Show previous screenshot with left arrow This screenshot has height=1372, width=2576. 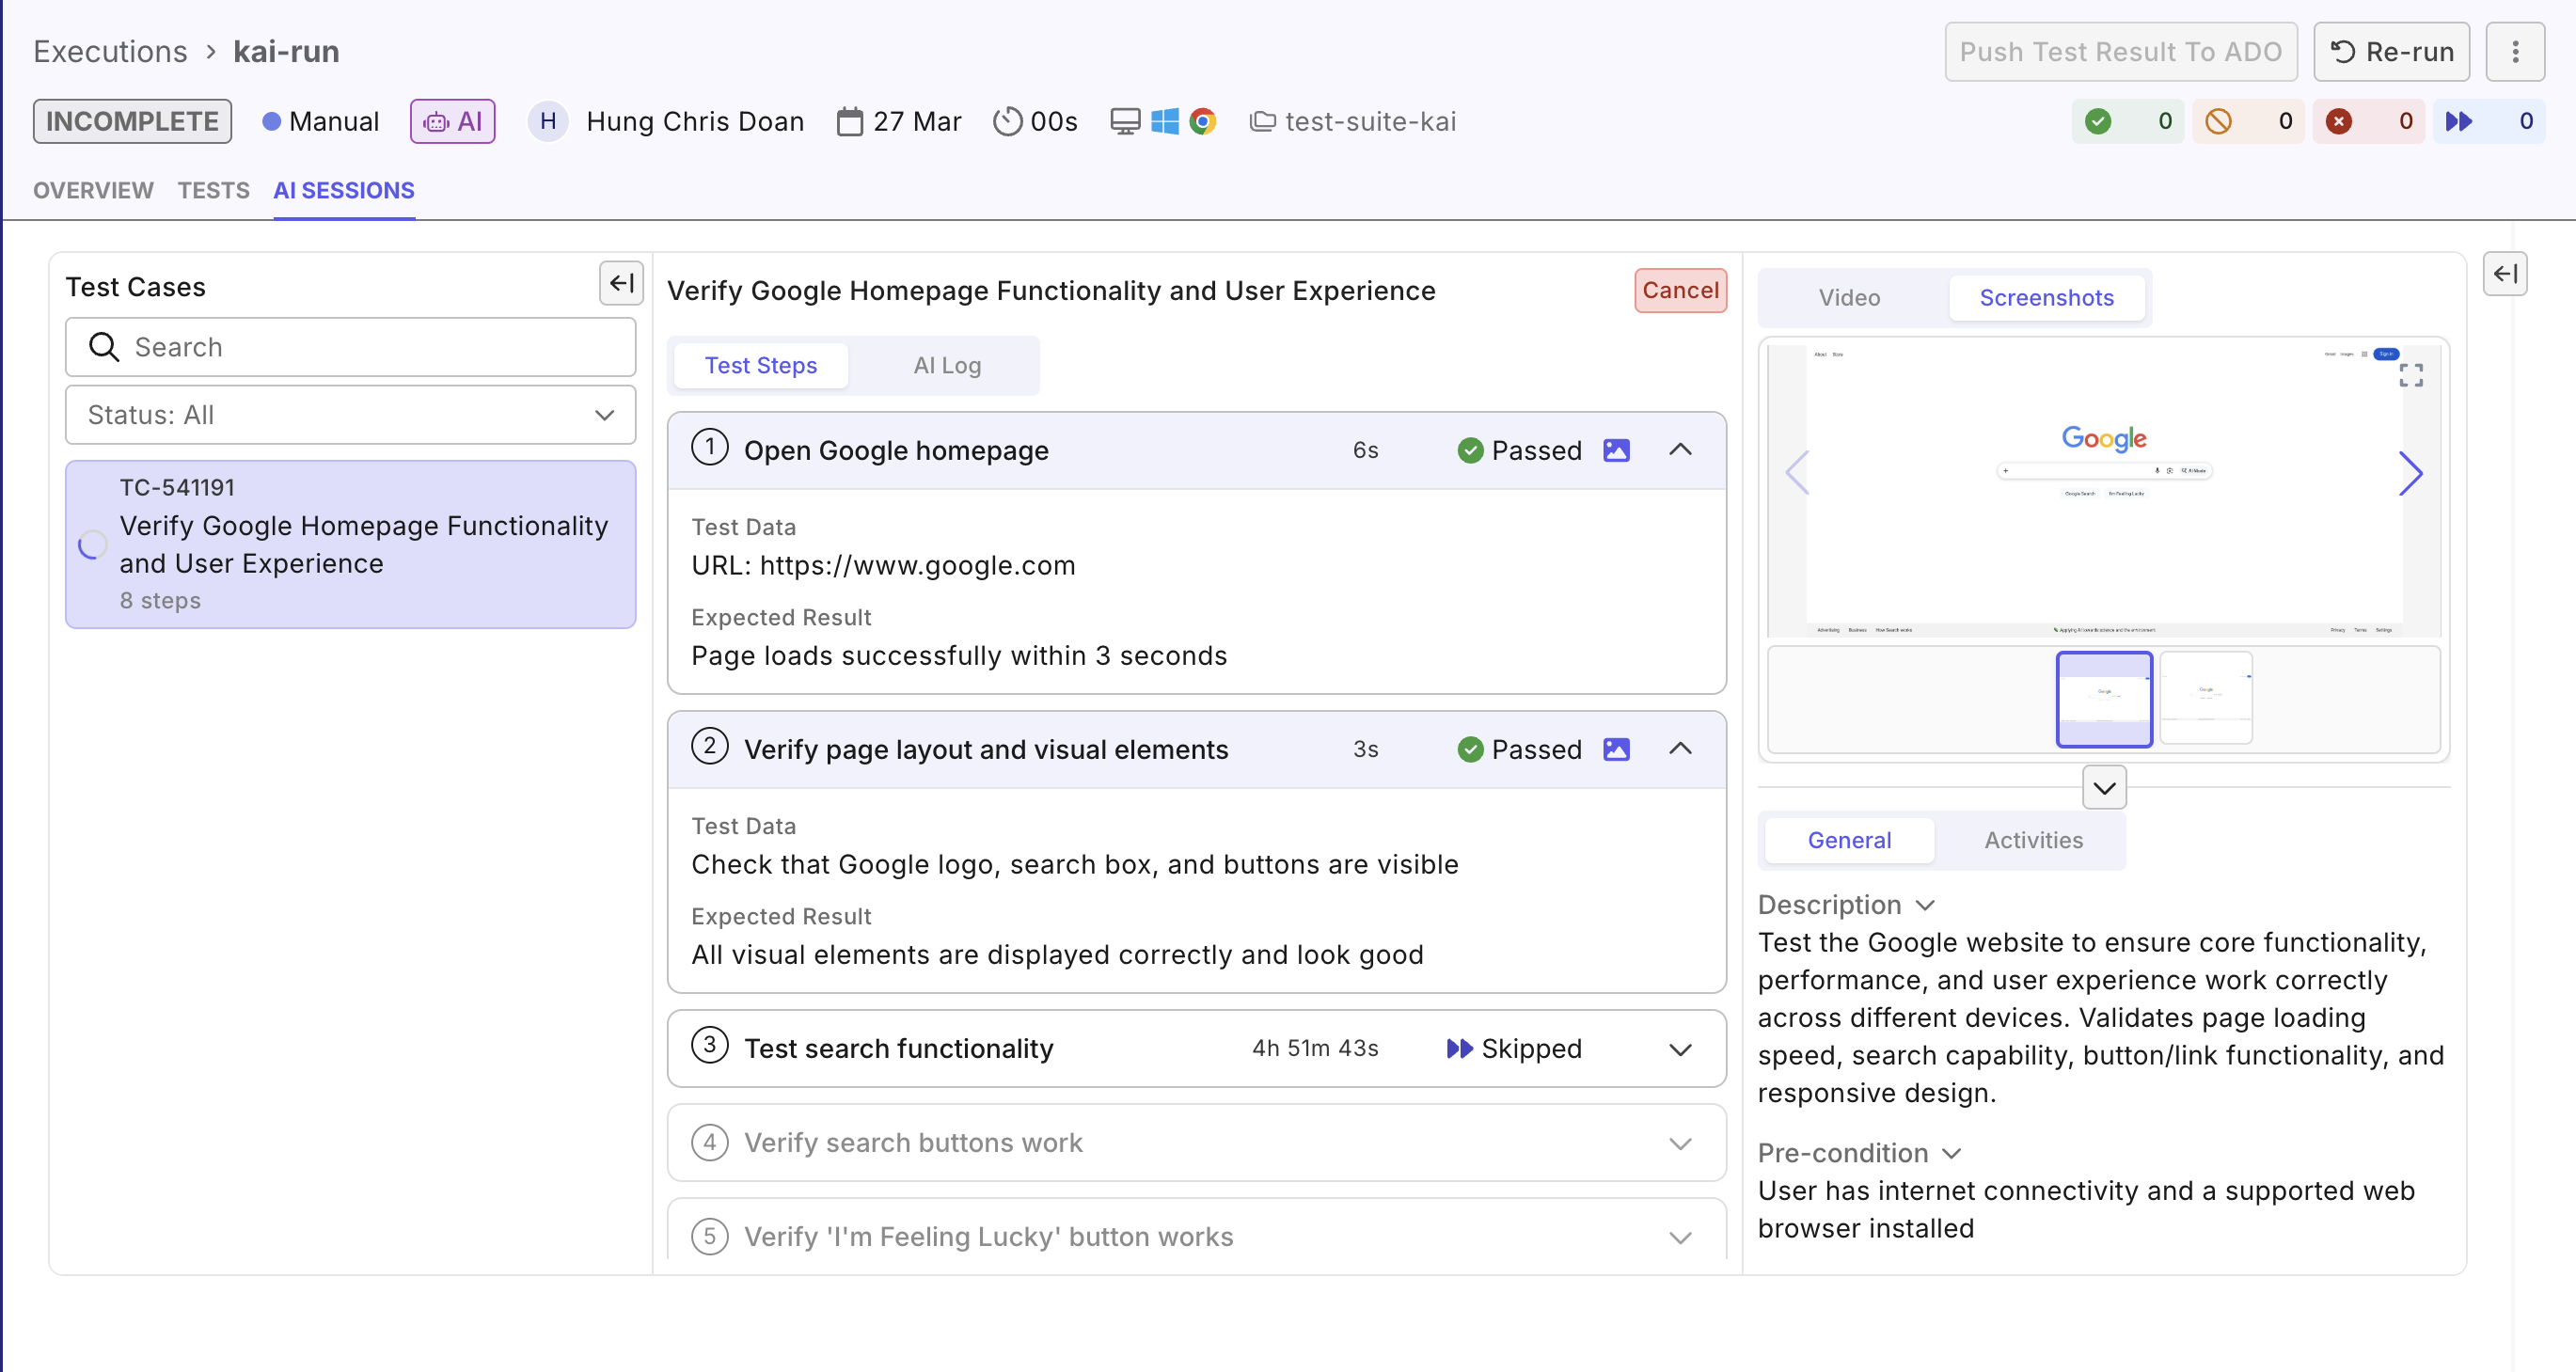pos(1797,473)
